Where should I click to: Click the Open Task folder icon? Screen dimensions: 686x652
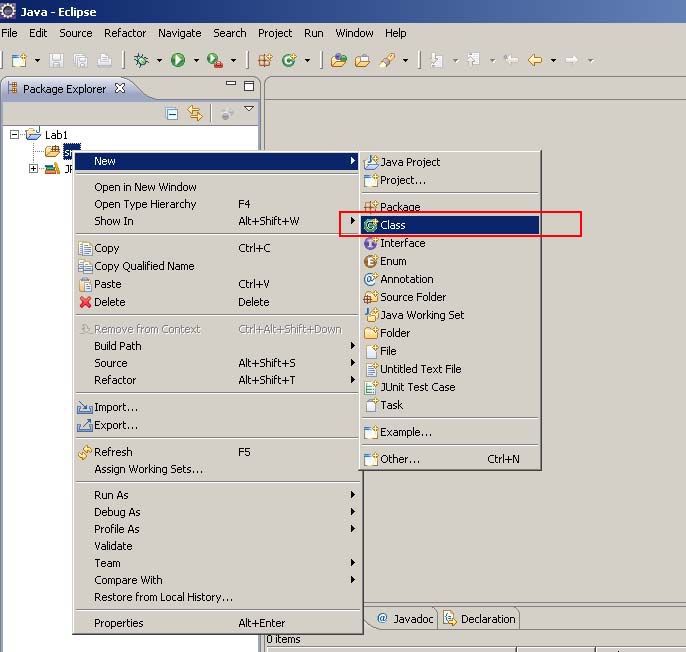point(362,60)
